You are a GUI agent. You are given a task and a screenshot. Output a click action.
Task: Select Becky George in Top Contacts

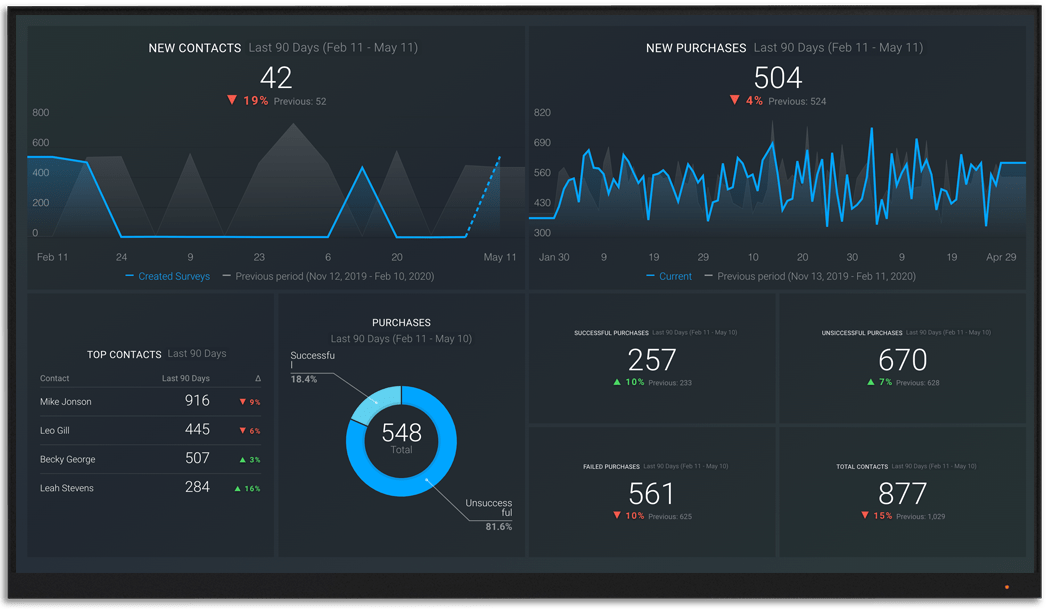pos(68,460)
